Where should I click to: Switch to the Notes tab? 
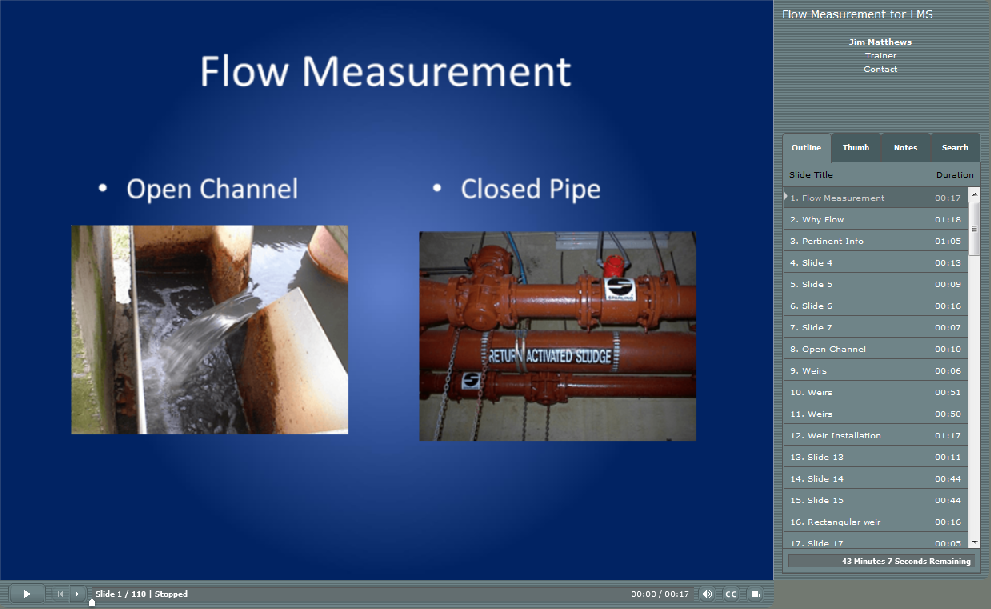(x=904, y=147)
